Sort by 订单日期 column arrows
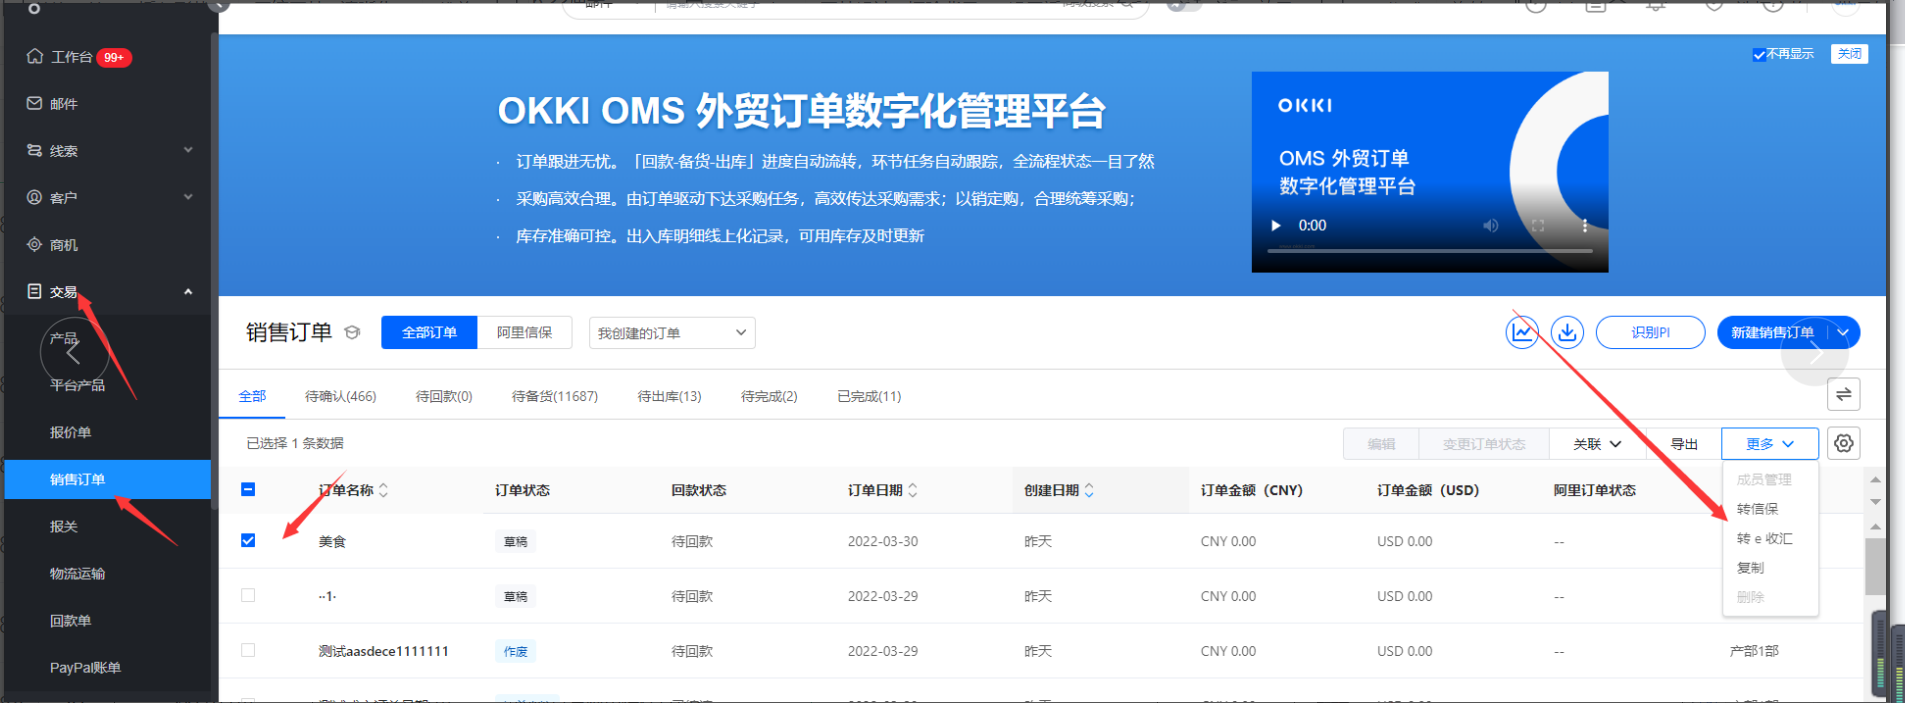The width and height of the screenshot is (1905, 703). point(912,490)
